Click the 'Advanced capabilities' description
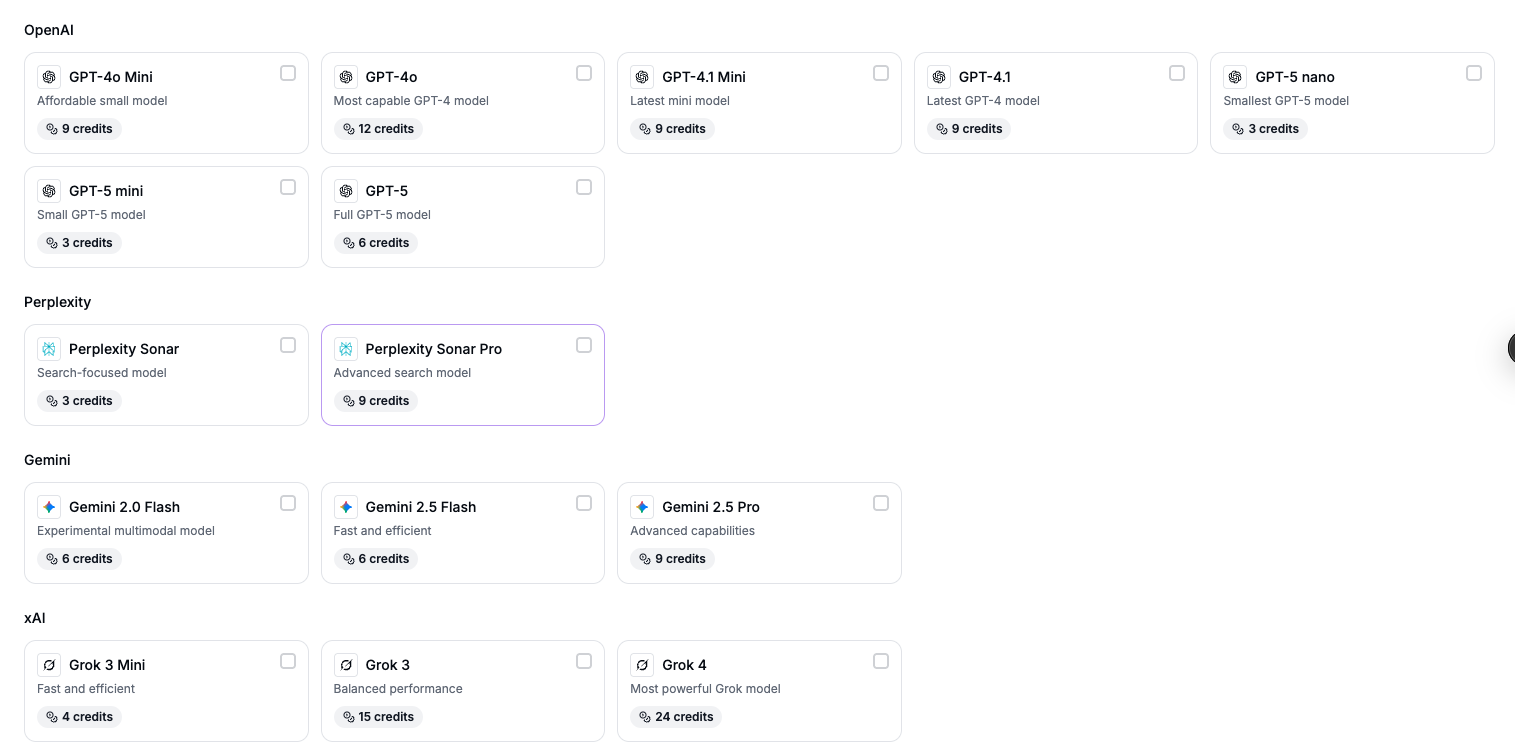 tap(692, 531)
